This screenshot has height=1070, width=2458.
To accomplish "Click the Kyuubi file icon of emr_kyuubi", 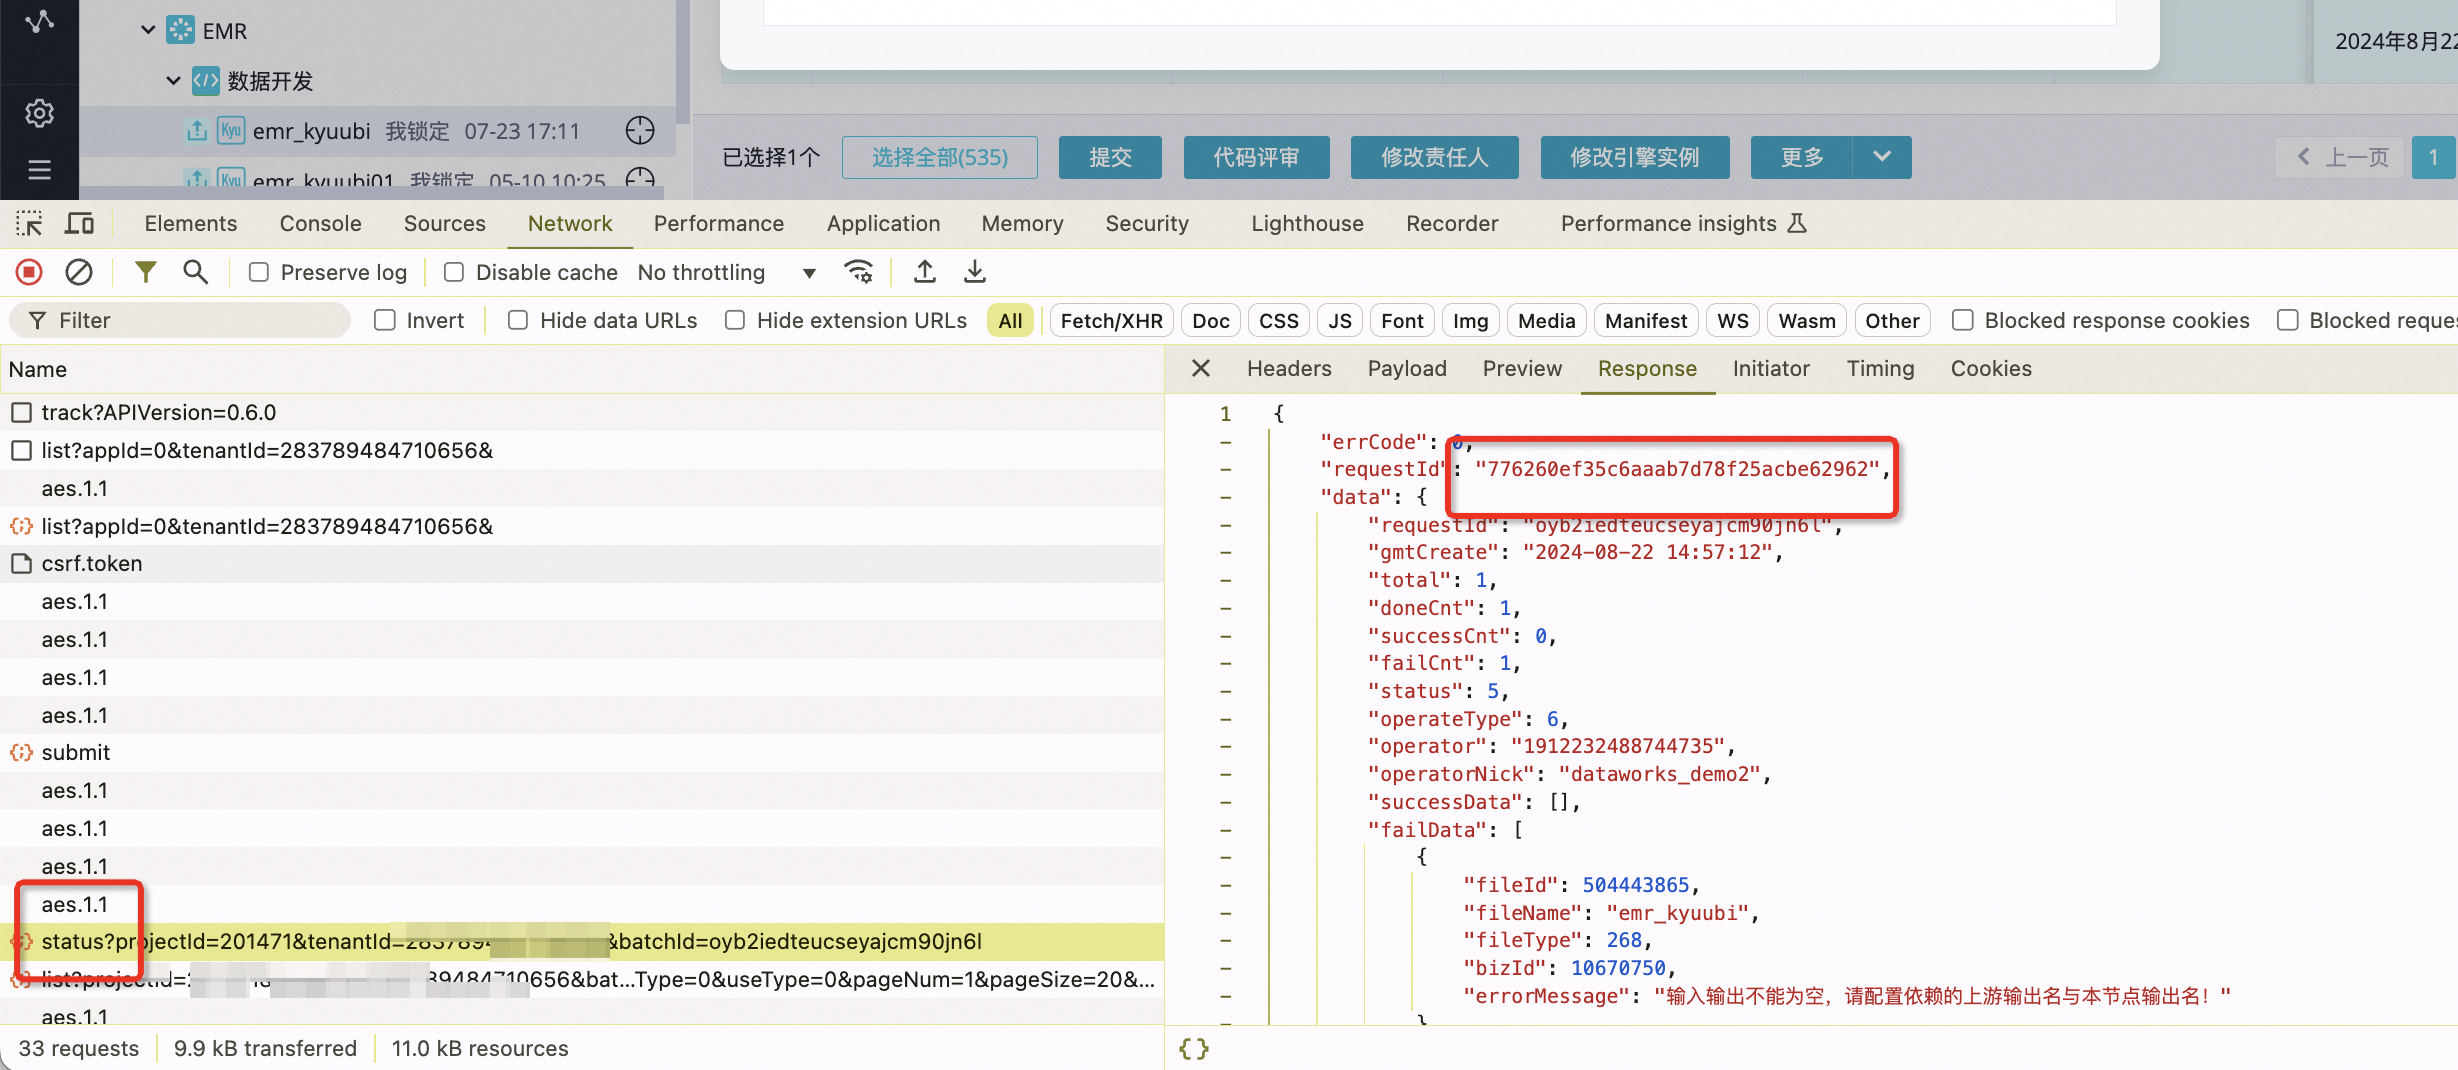I will (x=232, y=131).
